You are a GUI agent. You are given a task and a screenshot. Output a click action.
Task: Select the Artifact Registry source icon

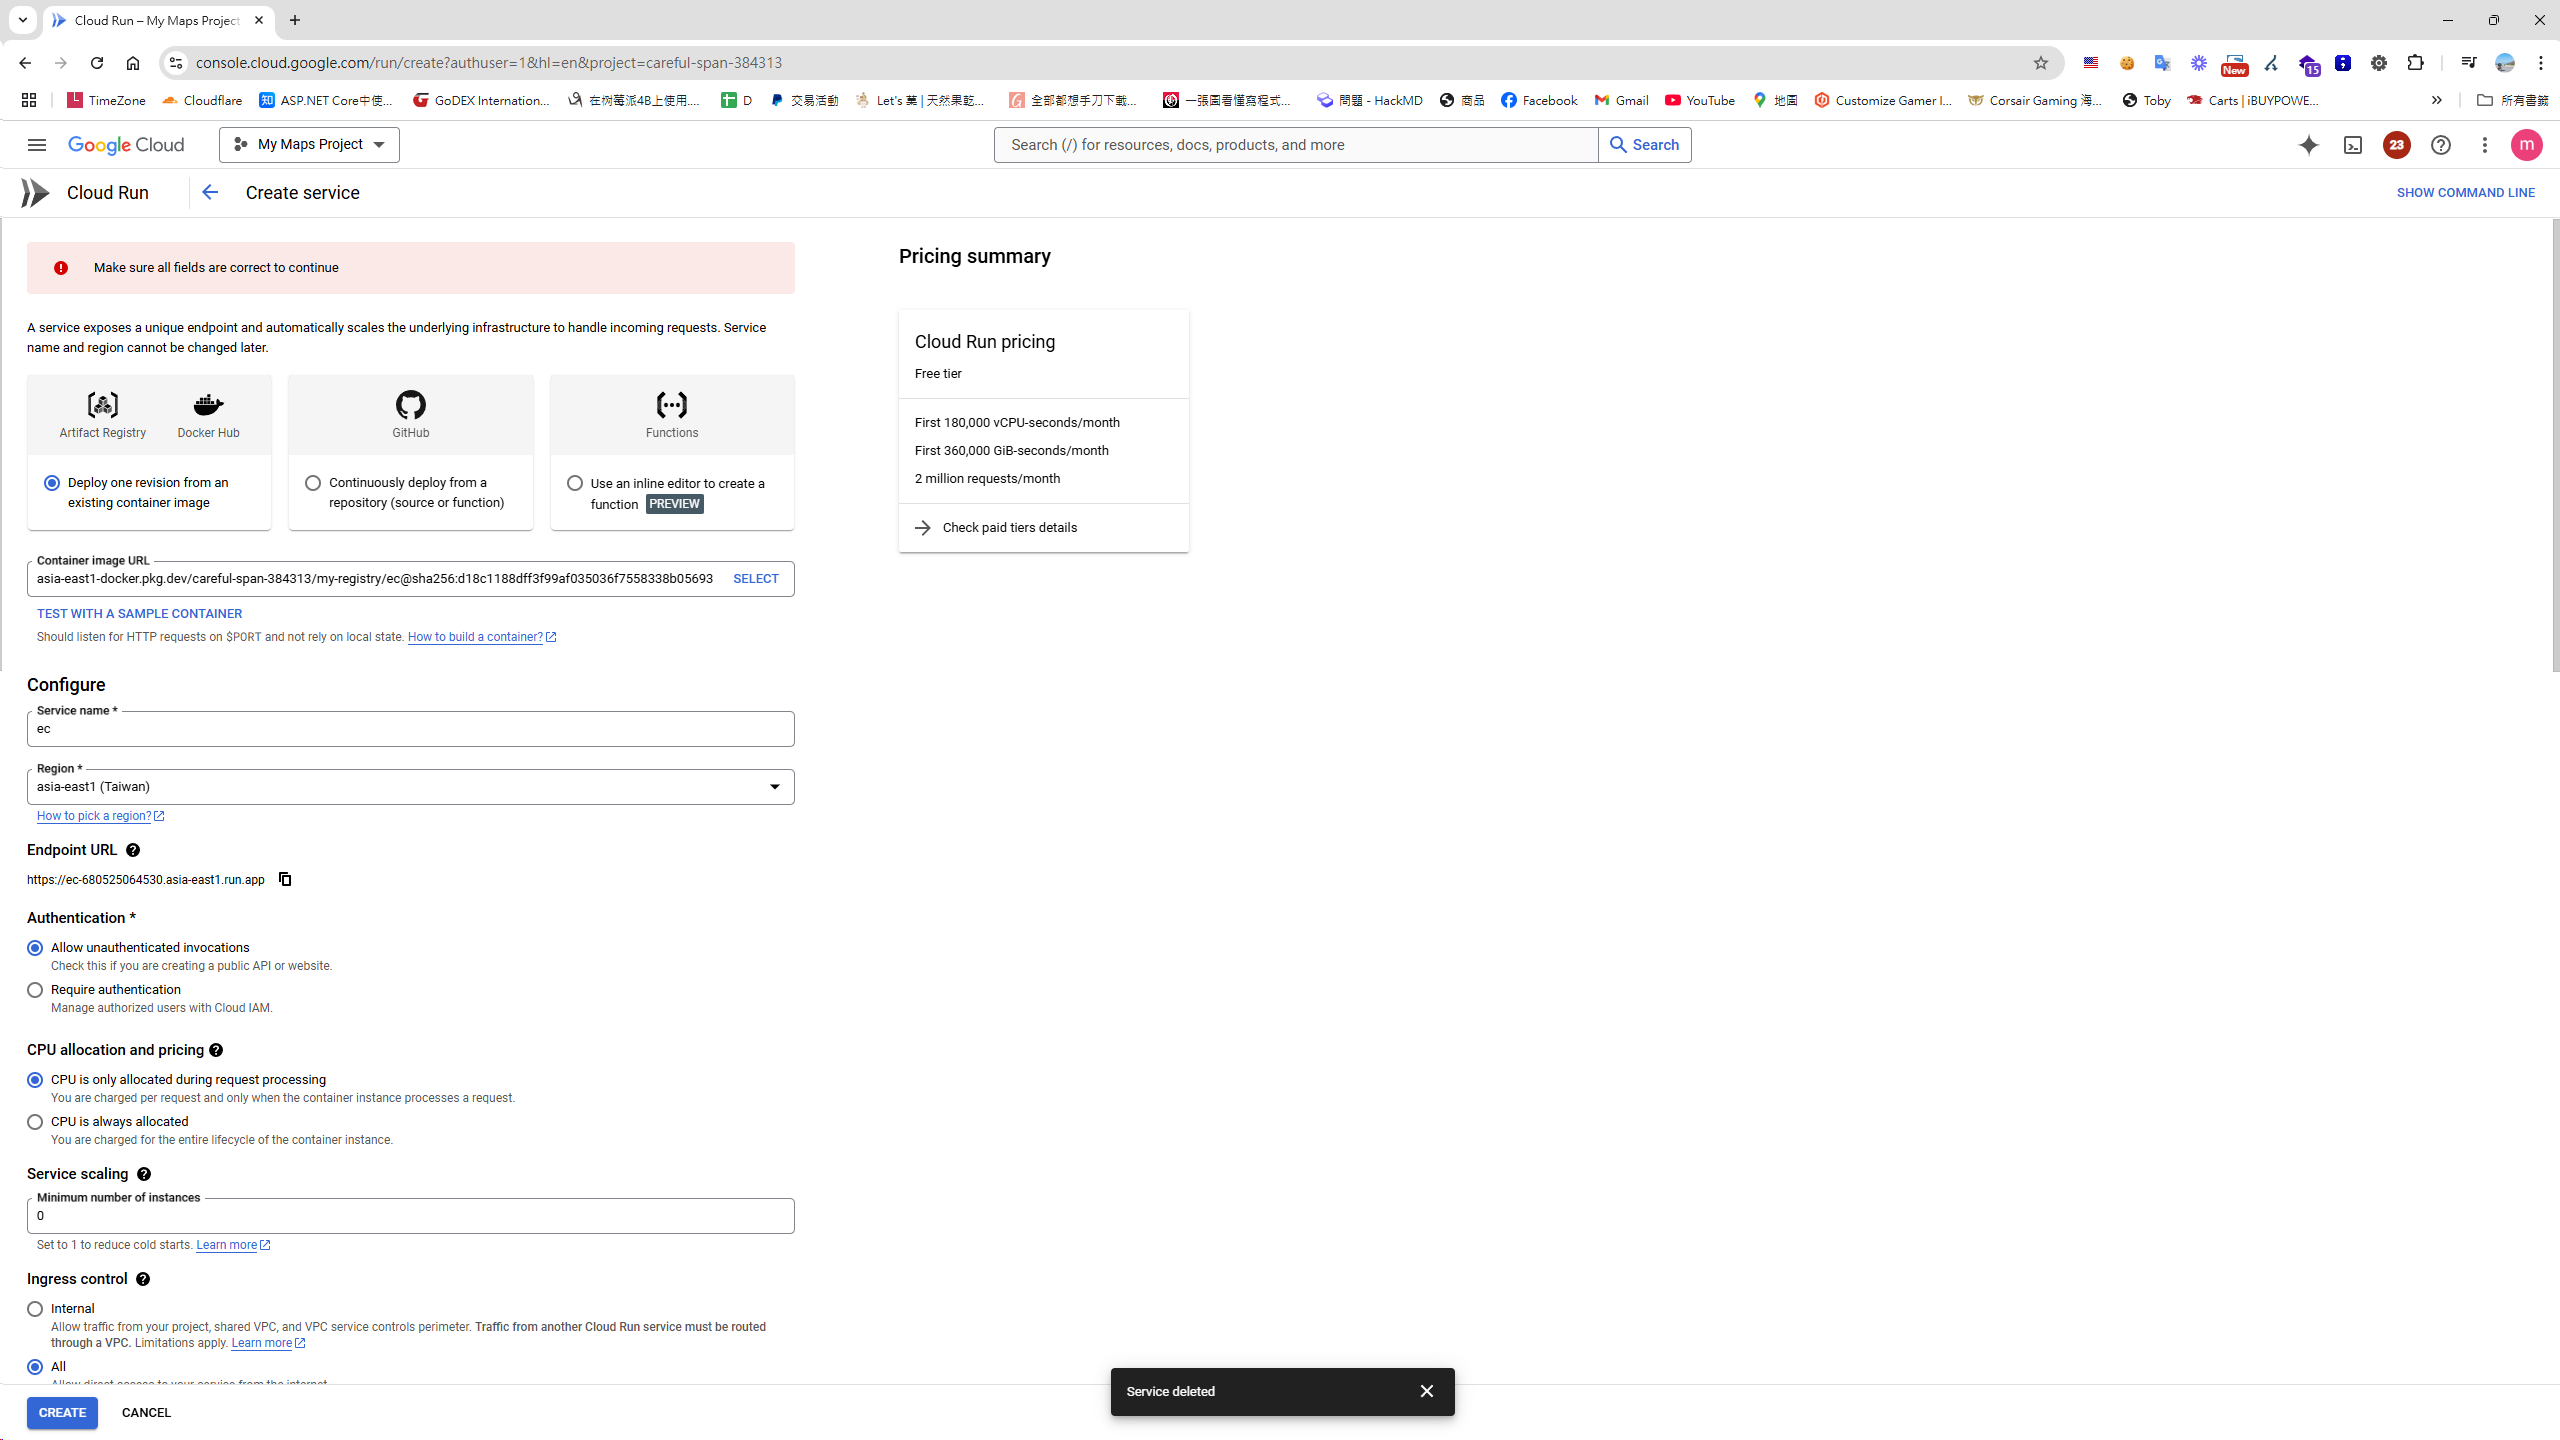pyautogui.click(x=102, y=405)
